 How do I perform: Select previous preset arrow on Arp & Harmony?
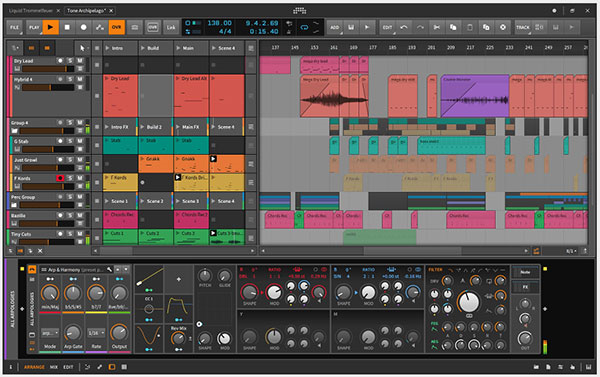point(118,269)
